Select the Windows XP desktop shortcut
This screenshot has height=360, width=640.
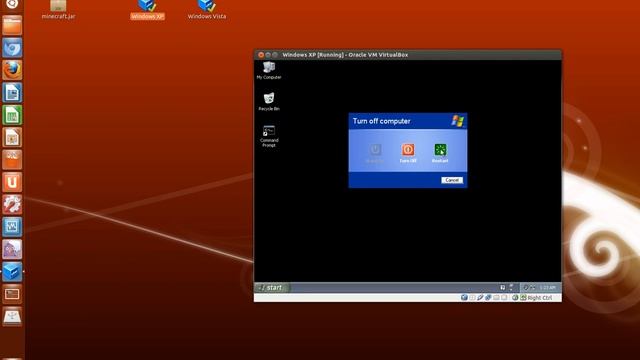tap(147, 10)
